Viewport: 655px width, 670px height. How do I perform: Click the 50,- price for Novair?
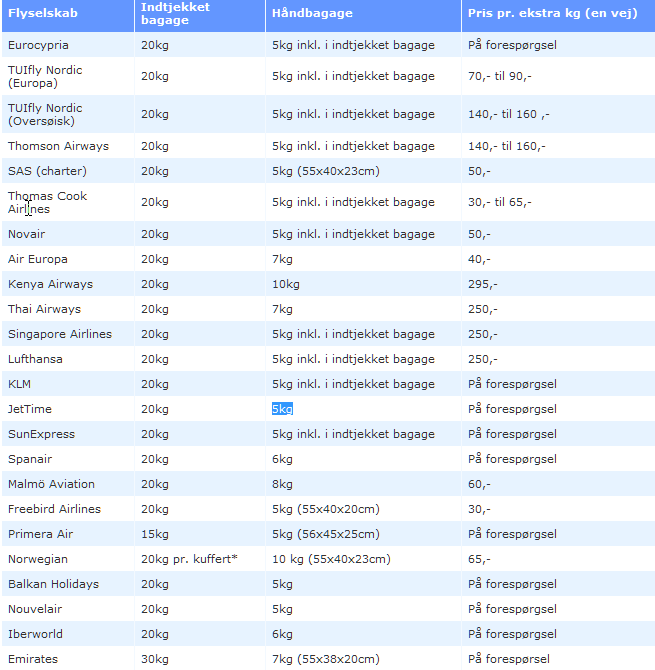coord(479,234)
